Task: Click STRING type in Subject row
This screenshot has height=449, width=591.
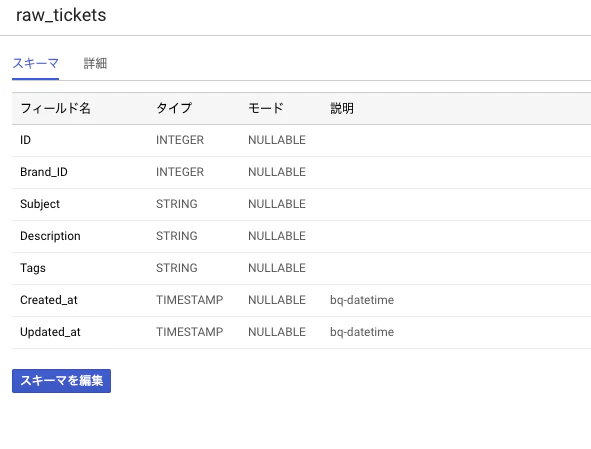Action: coord(177,204)
